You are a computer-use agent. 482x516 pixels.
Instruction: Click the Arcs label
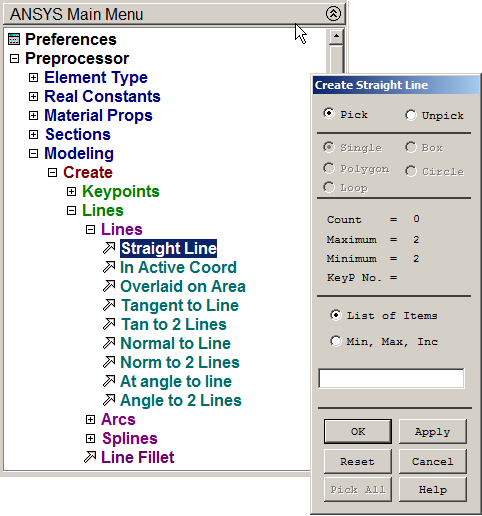118,420
